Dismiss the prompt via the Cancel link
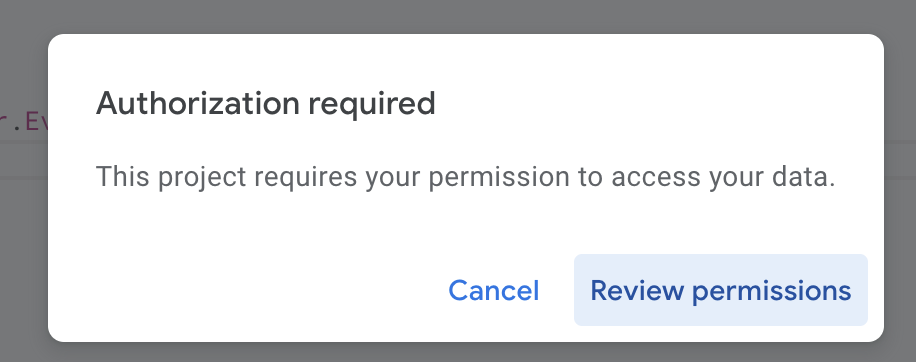 494,290
